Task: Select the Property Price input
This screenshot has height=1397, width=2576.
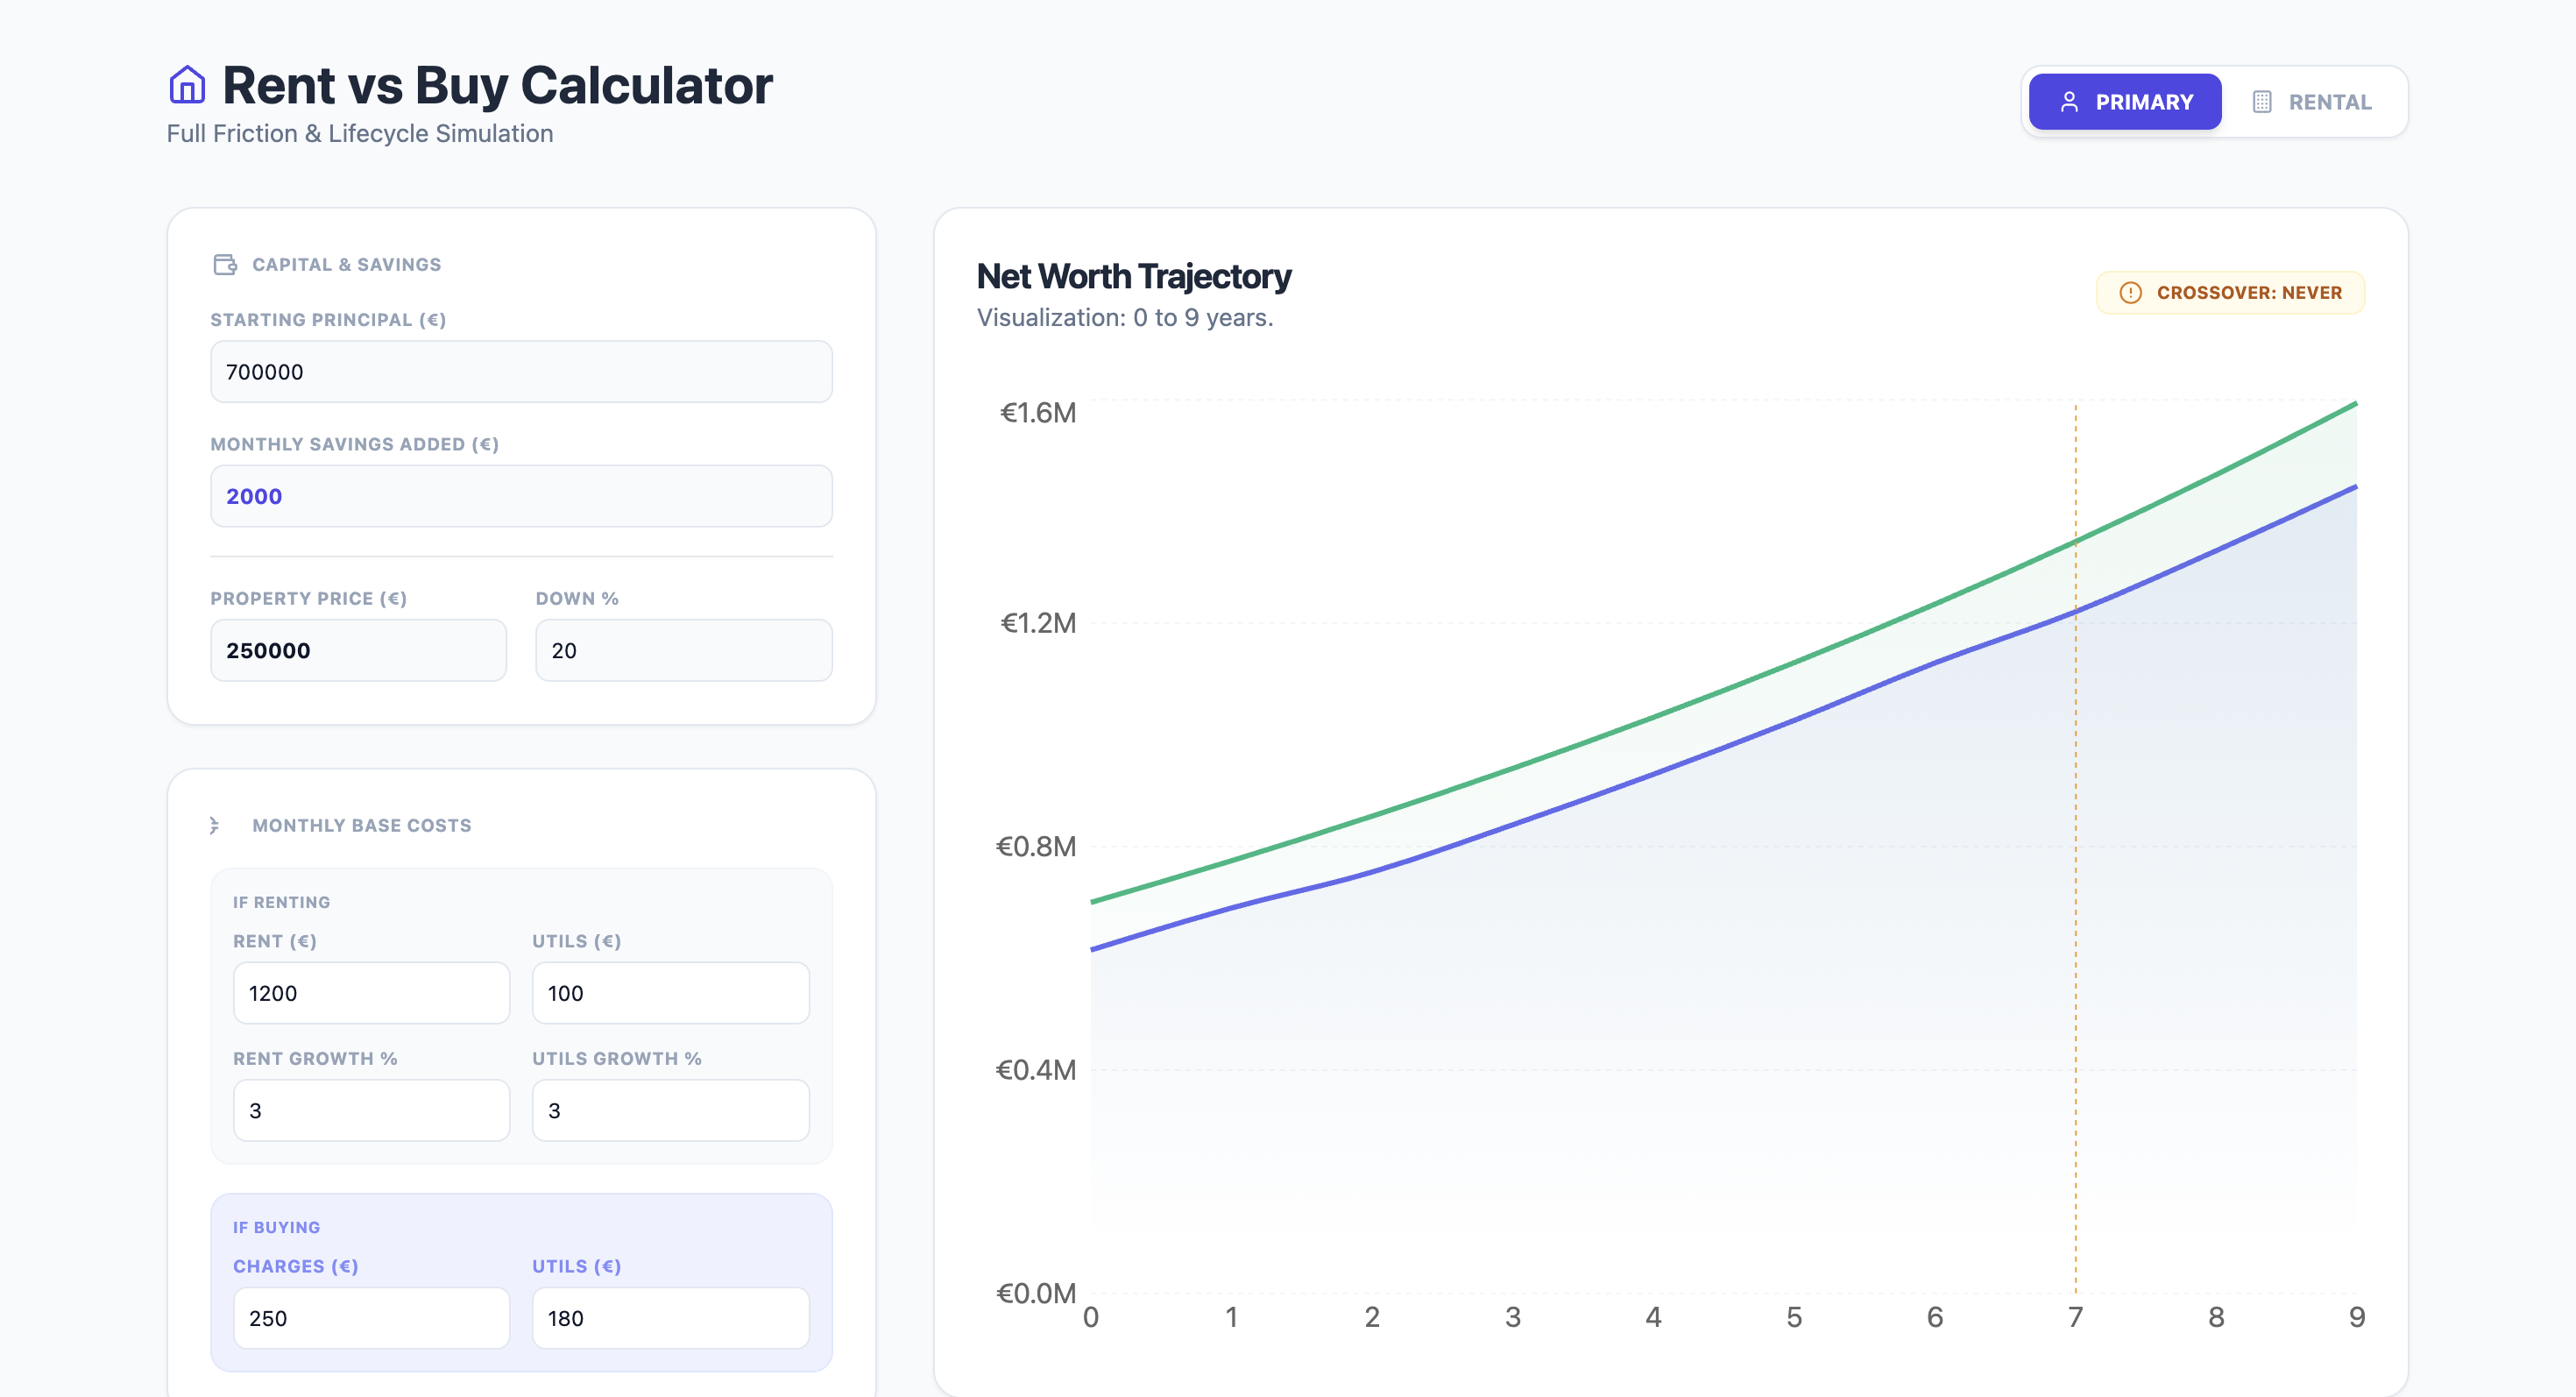Action: coord(358,650)
